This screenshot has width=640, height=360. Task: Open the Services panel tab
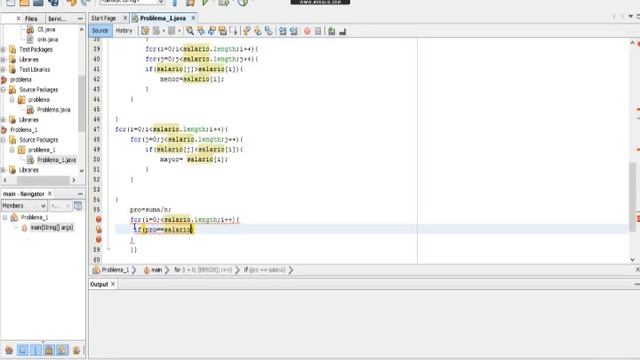tap(57, 19)
